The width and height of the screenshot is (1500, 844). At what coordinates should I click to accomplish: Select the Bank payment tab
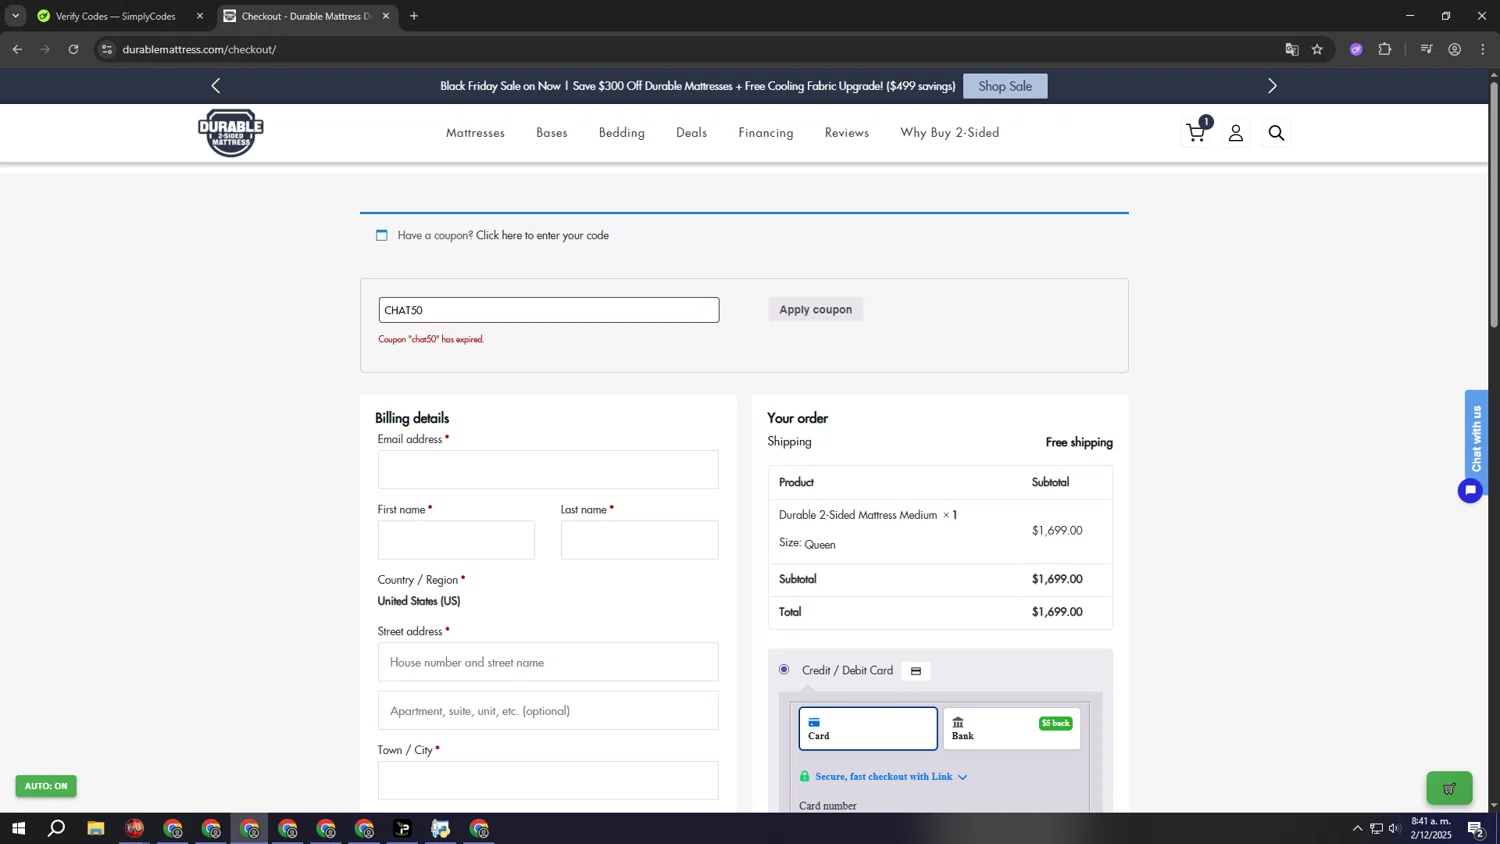1011,729
